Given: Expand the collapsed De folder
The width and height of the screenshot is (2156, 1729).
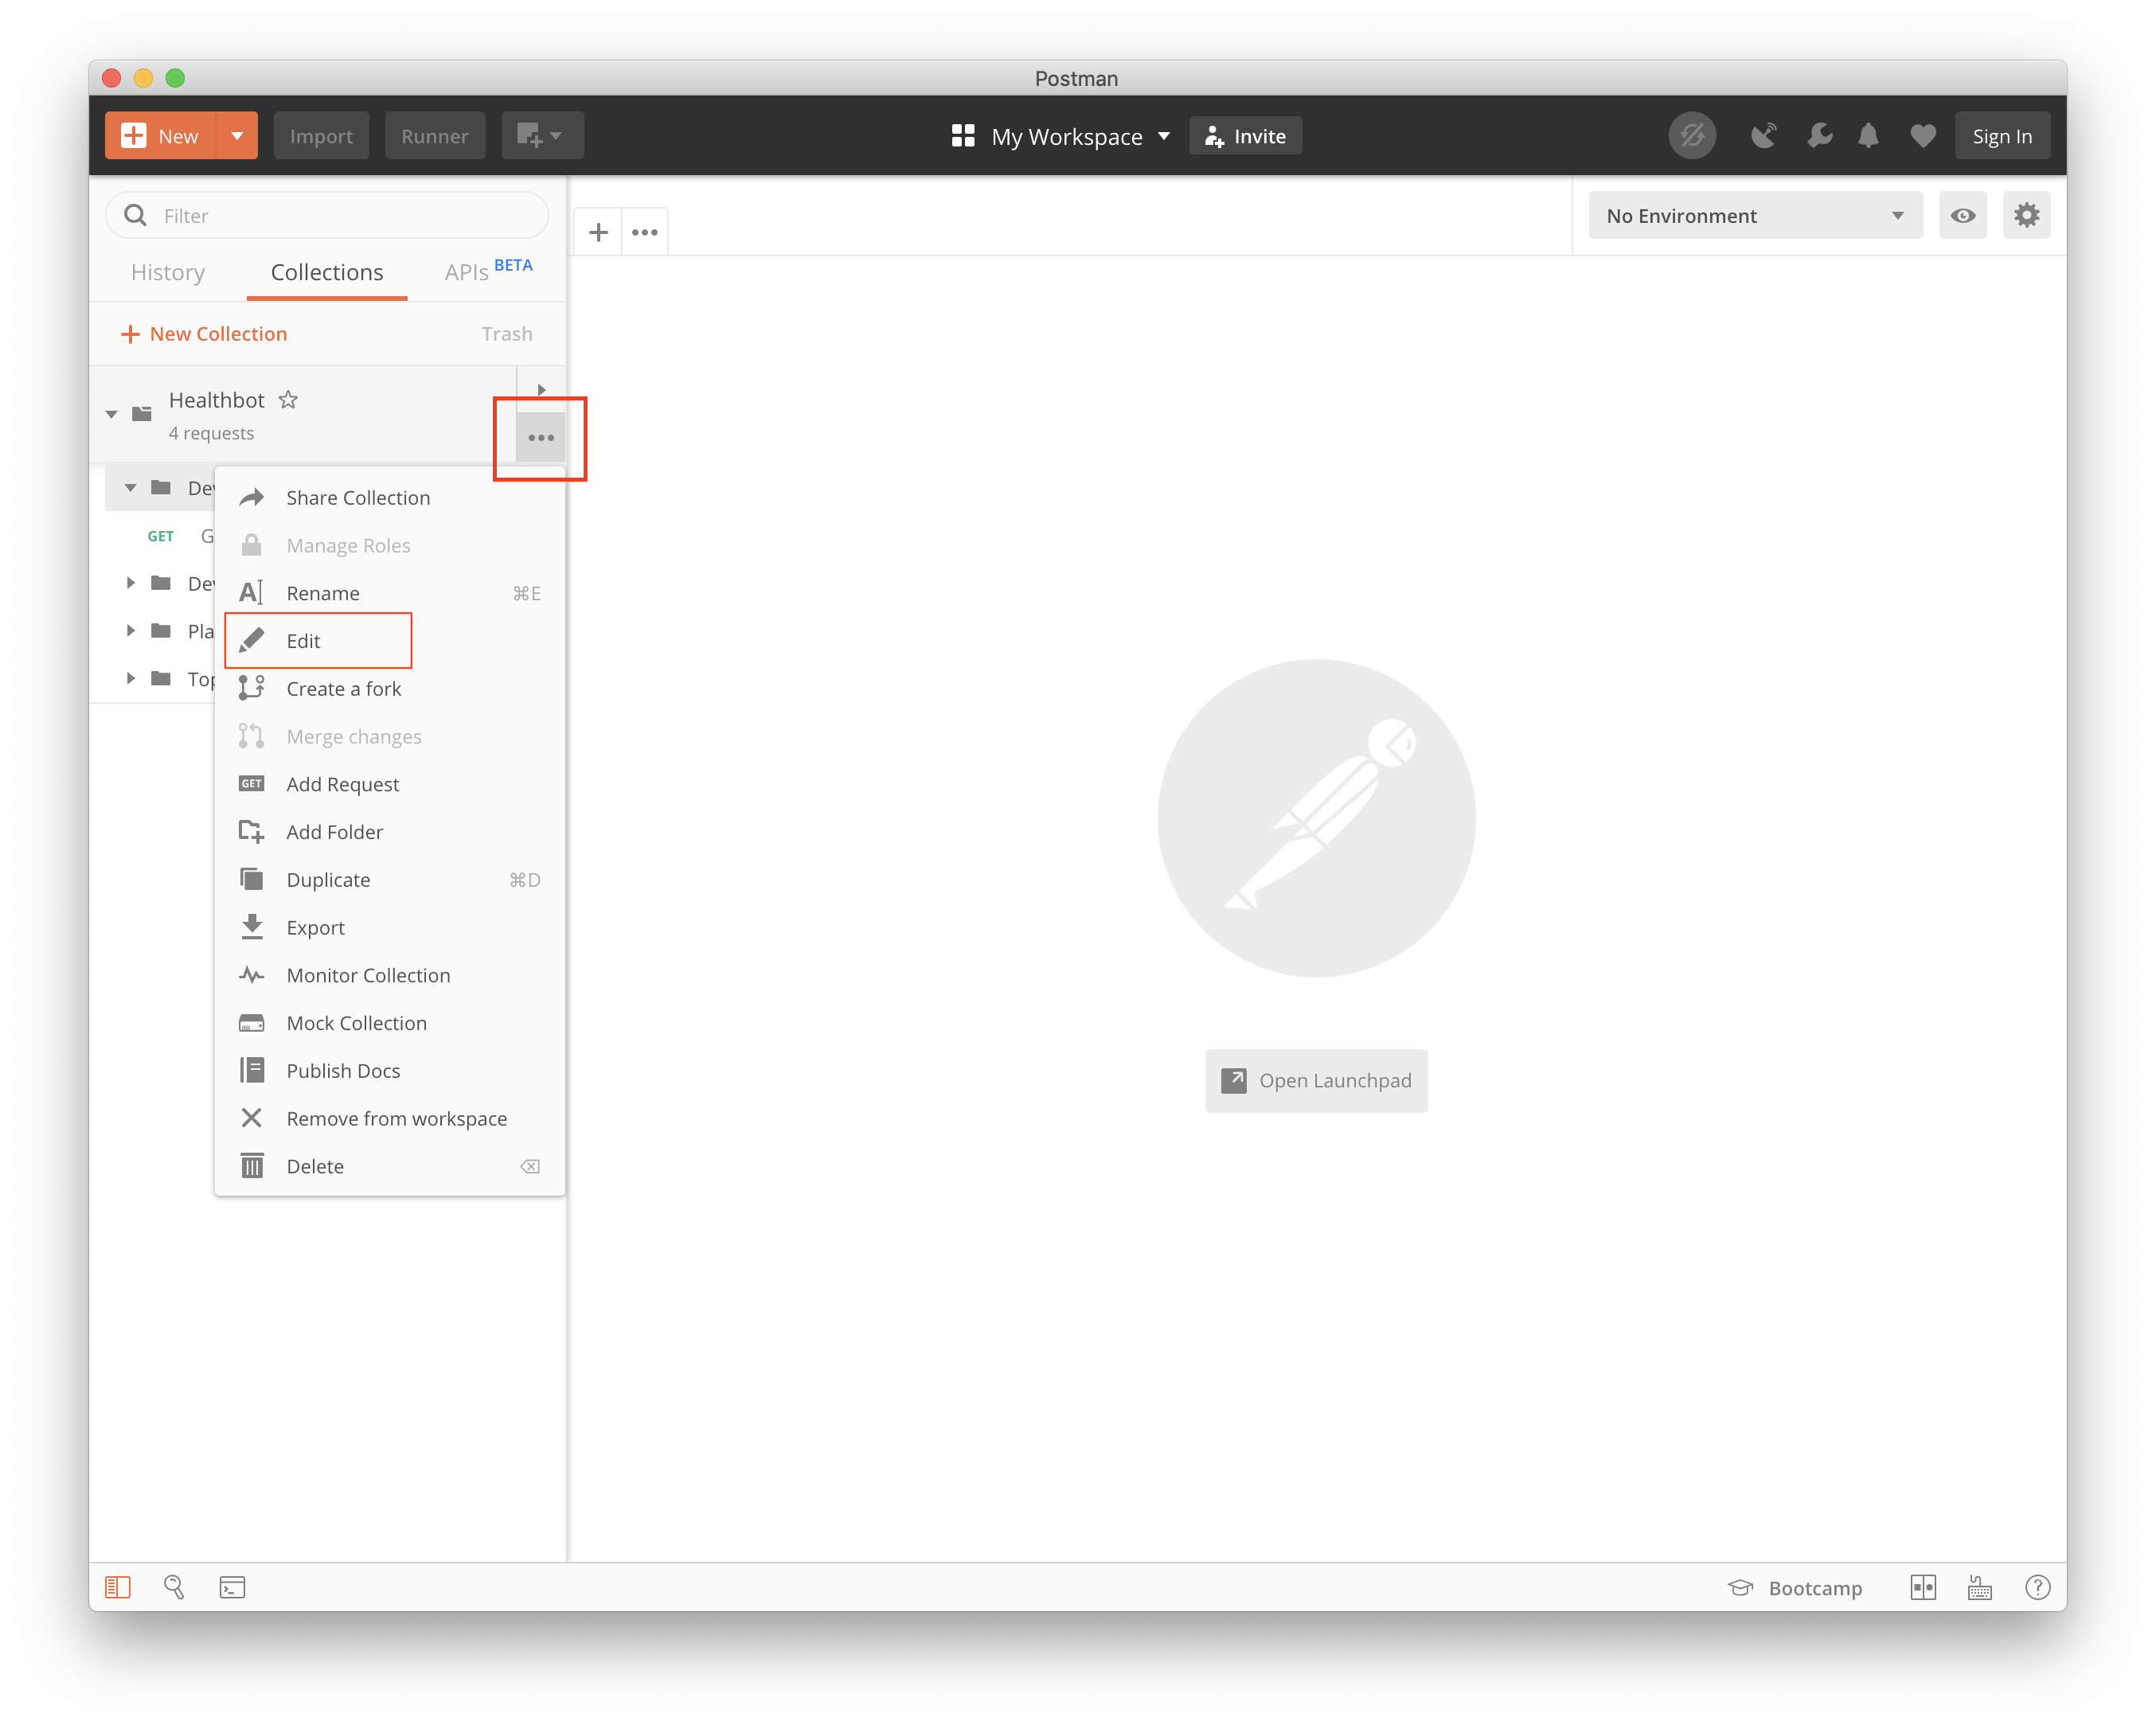Looking at the screenshot, I should point(130,583).
